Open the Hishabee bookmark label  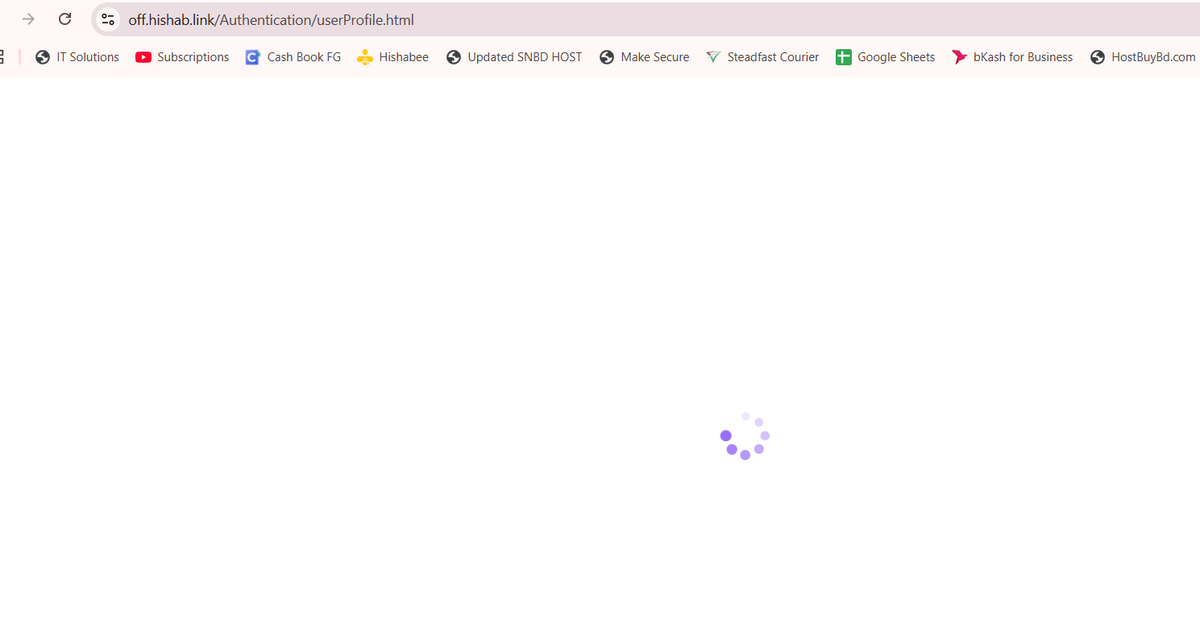click(403, 57)
